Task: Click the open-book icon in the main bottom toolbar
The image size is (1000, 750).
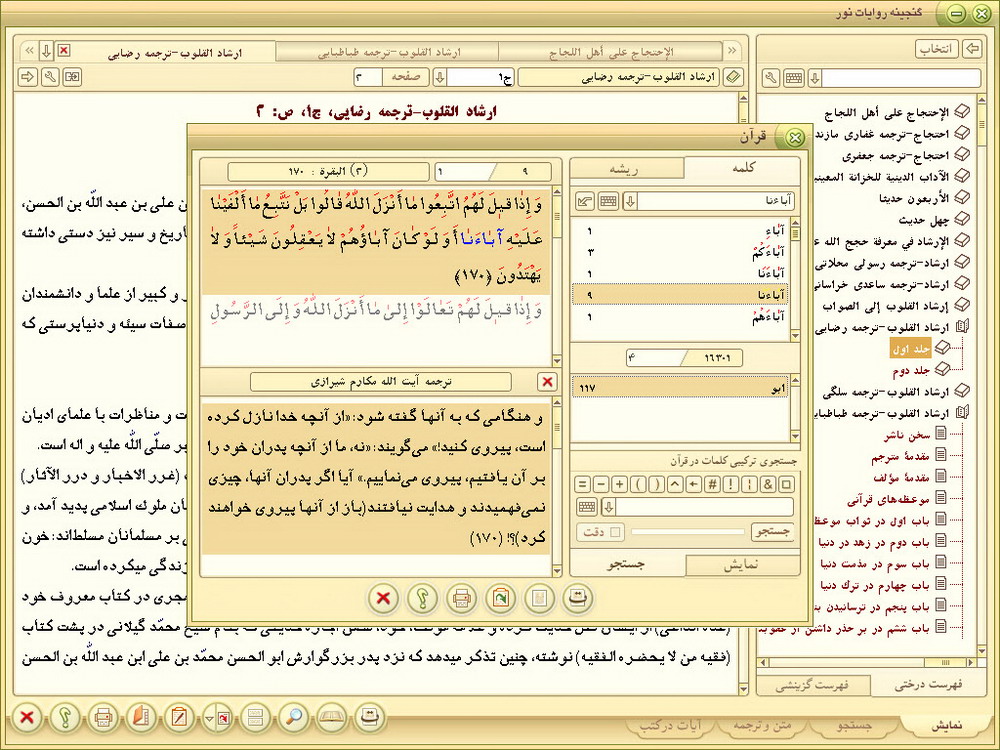Action: pos(332,718)
